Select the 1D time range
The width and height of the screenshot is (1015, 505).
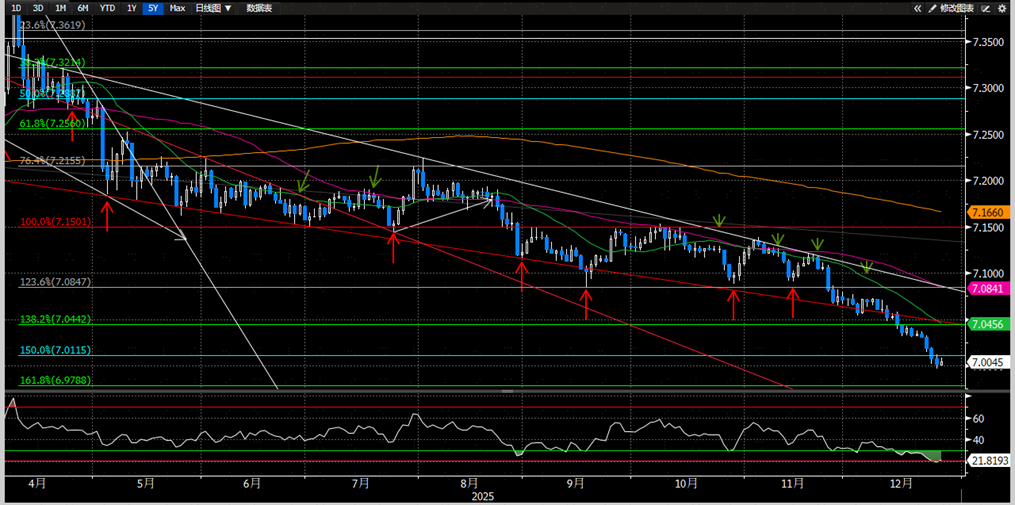click(17, 8)
